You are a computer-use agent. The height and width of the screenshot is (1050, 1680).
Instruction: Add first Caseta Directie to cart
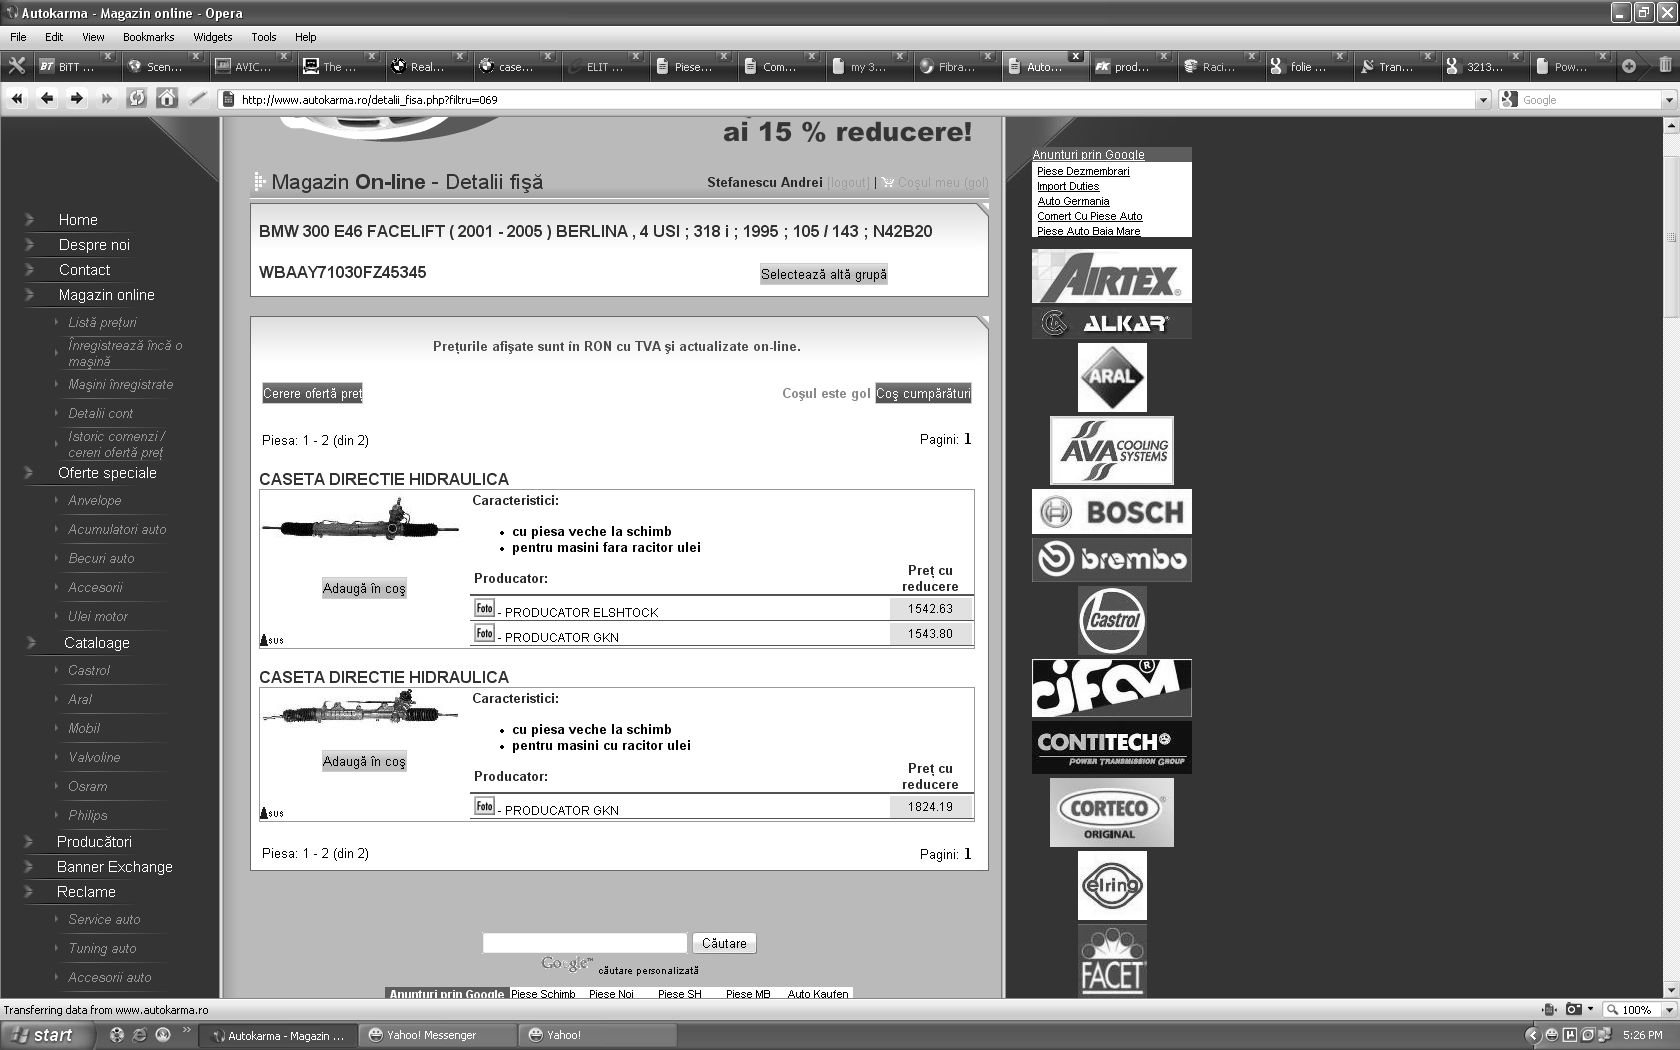click(364, 589)
